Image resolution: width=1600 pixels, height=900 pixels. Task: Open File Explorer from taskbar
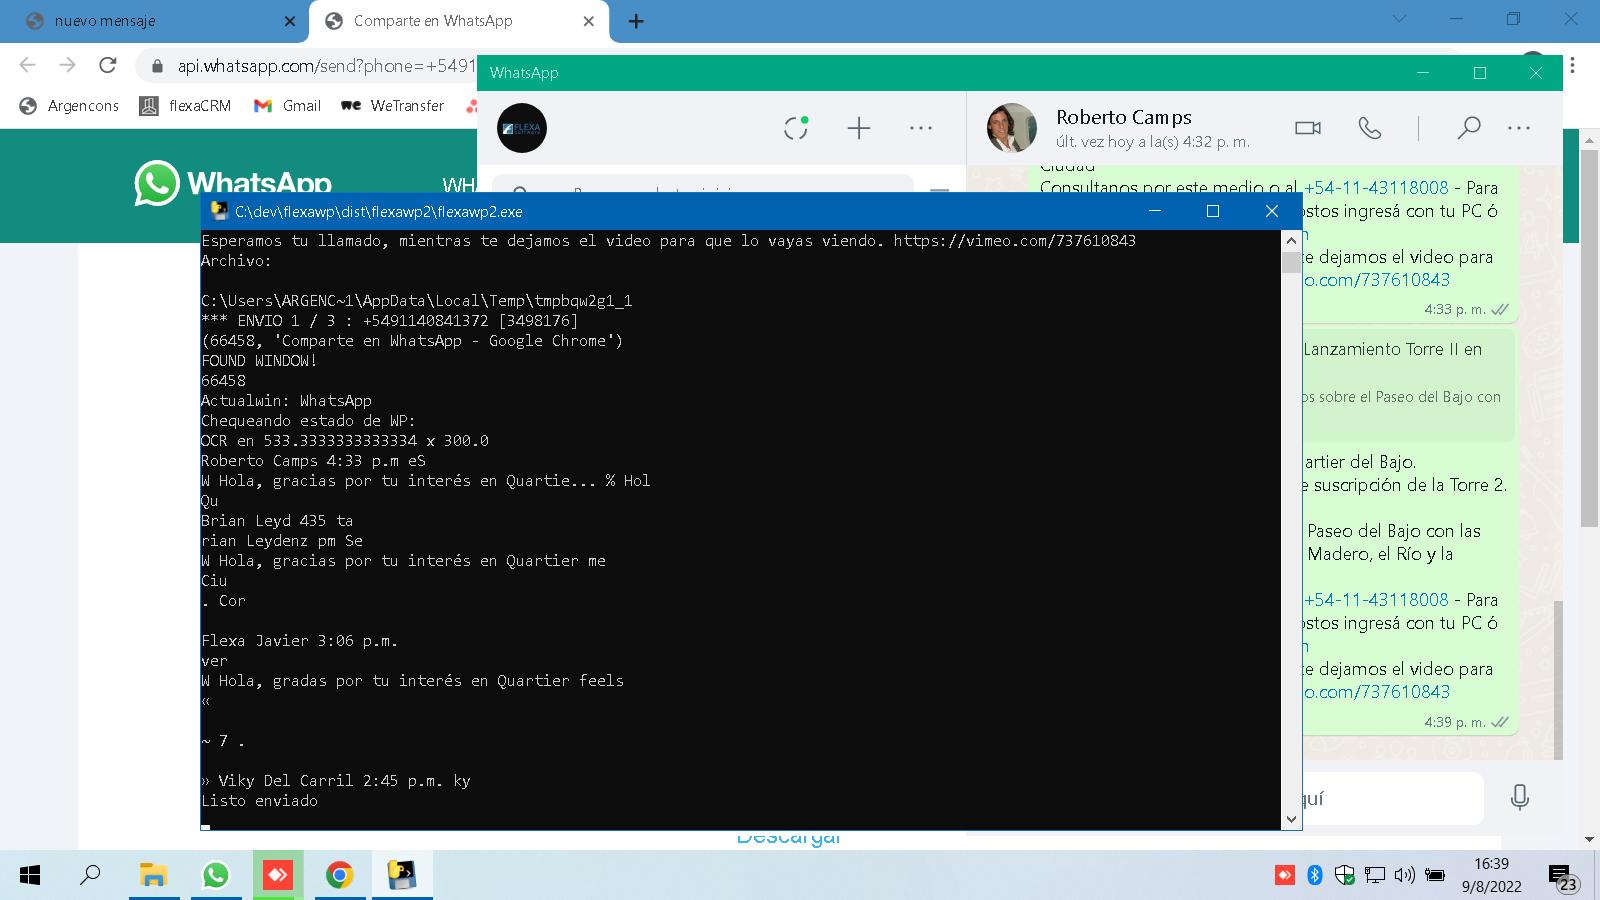[153, 876]
